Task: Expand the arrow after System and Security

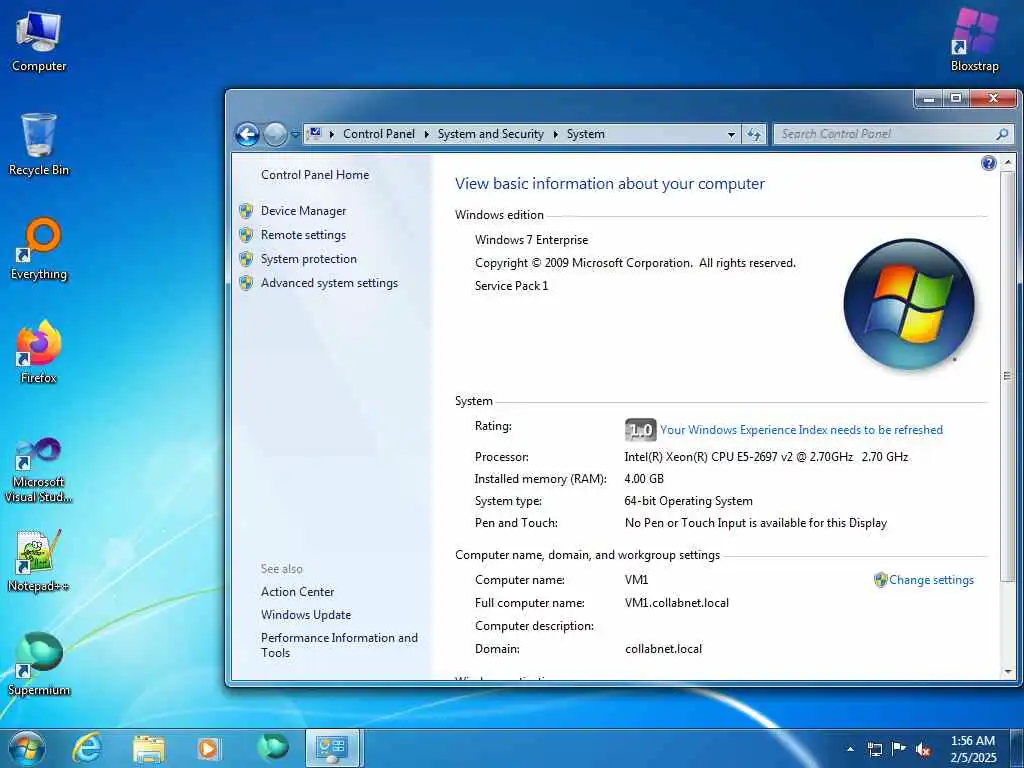Action: 556,134
